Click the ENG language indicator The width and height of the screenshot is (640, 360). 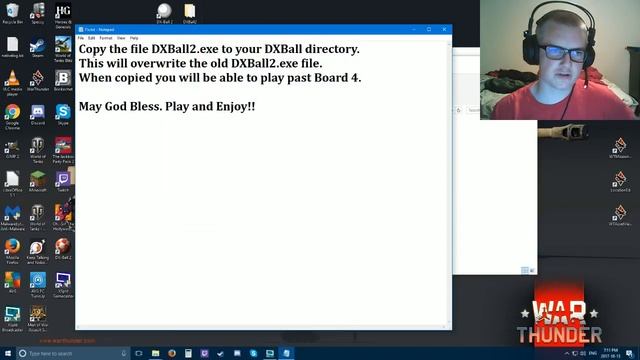pyautogui.click(x=593, y=353)
